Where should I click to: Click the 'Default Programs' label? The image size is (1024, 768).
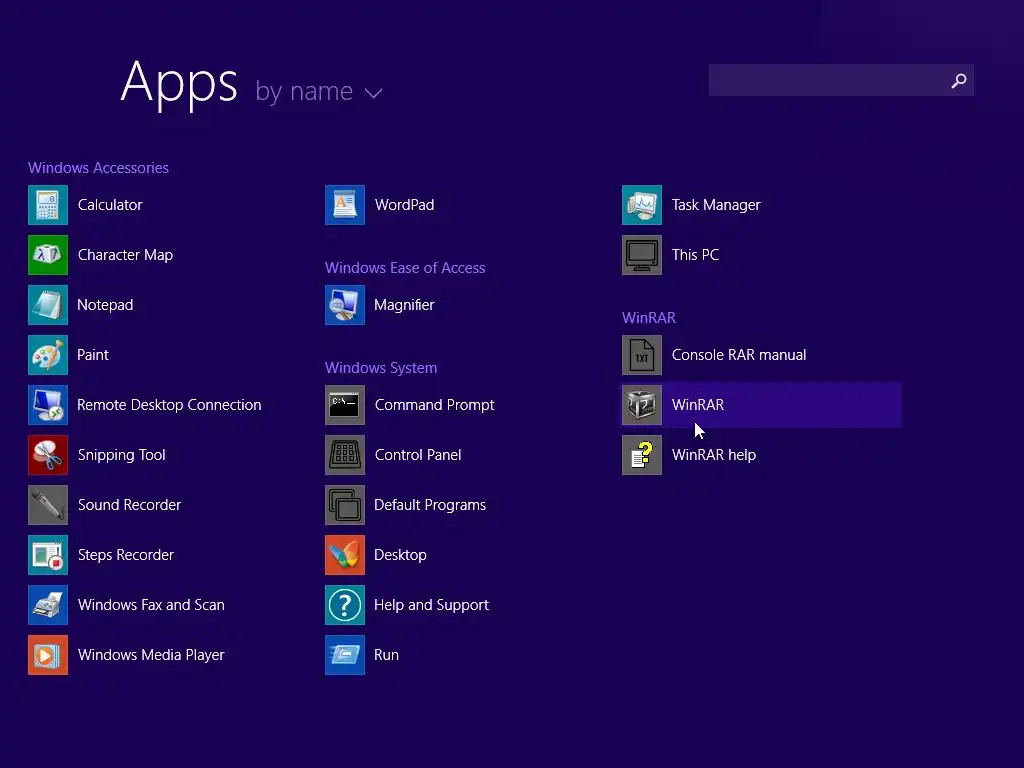point(430,505)
